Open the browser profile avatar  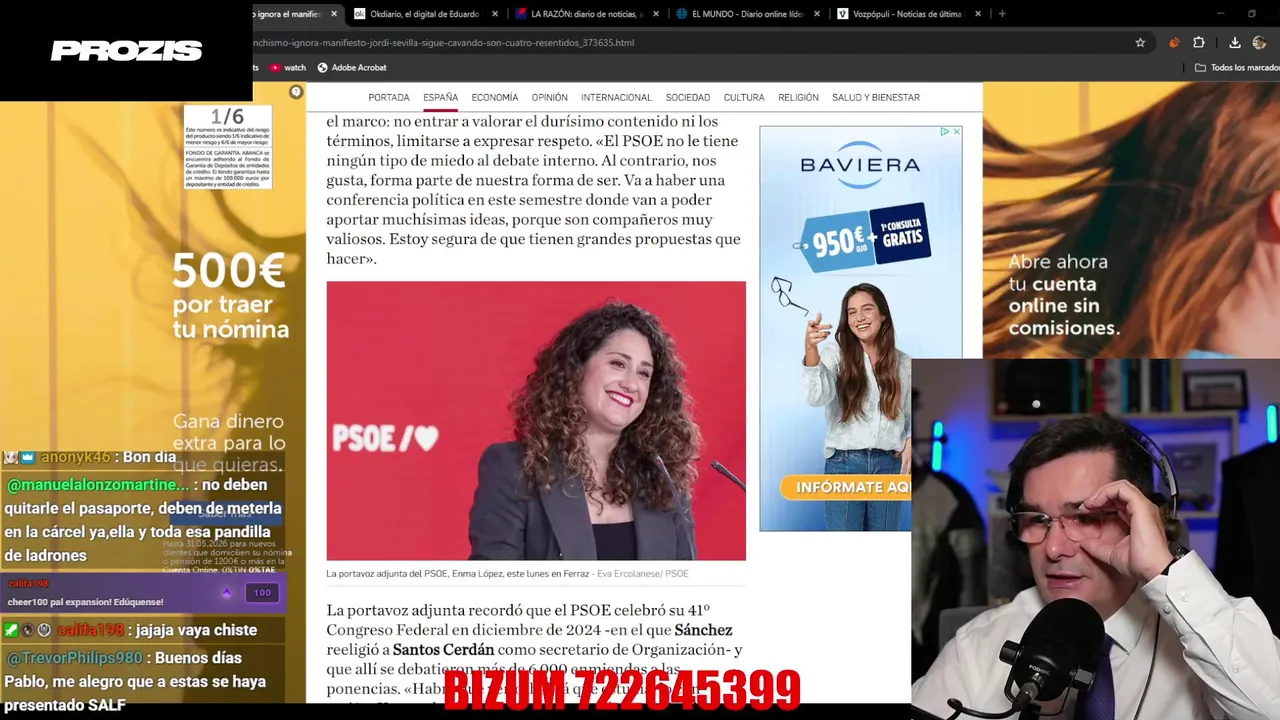click(x=1260, y=43)
